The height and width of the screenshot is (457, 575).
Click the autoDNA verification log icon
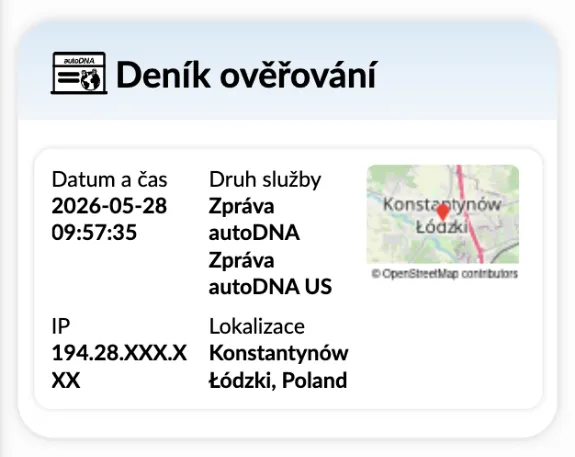(x=79, y=73)
